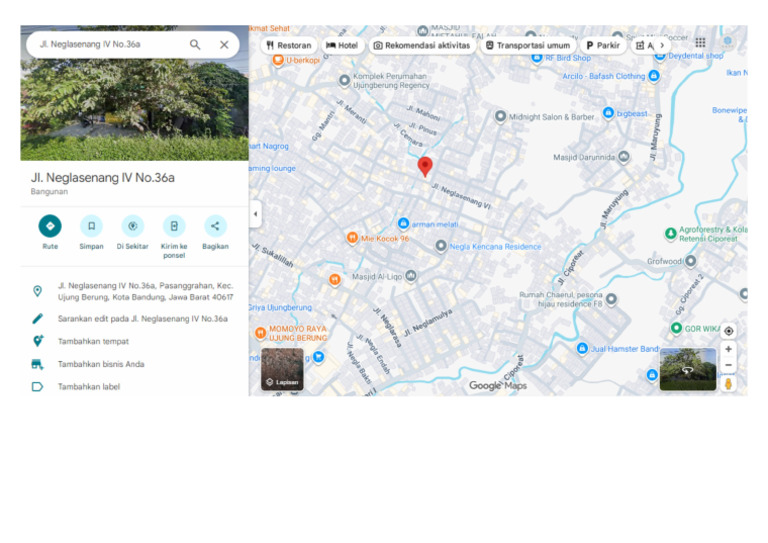
Task: Select Midnight Salon & Barber marker
Action: (500, 117)
